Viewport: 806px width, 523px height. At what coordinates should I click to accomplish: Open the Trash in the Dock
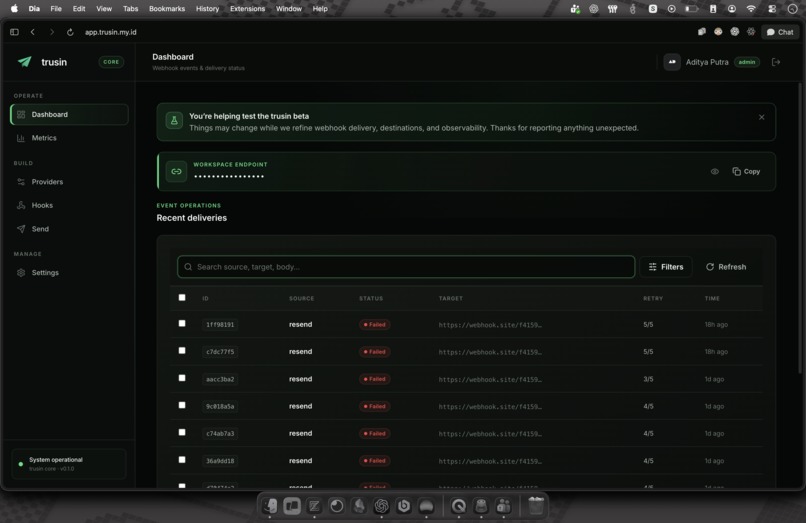pos(536,506)
